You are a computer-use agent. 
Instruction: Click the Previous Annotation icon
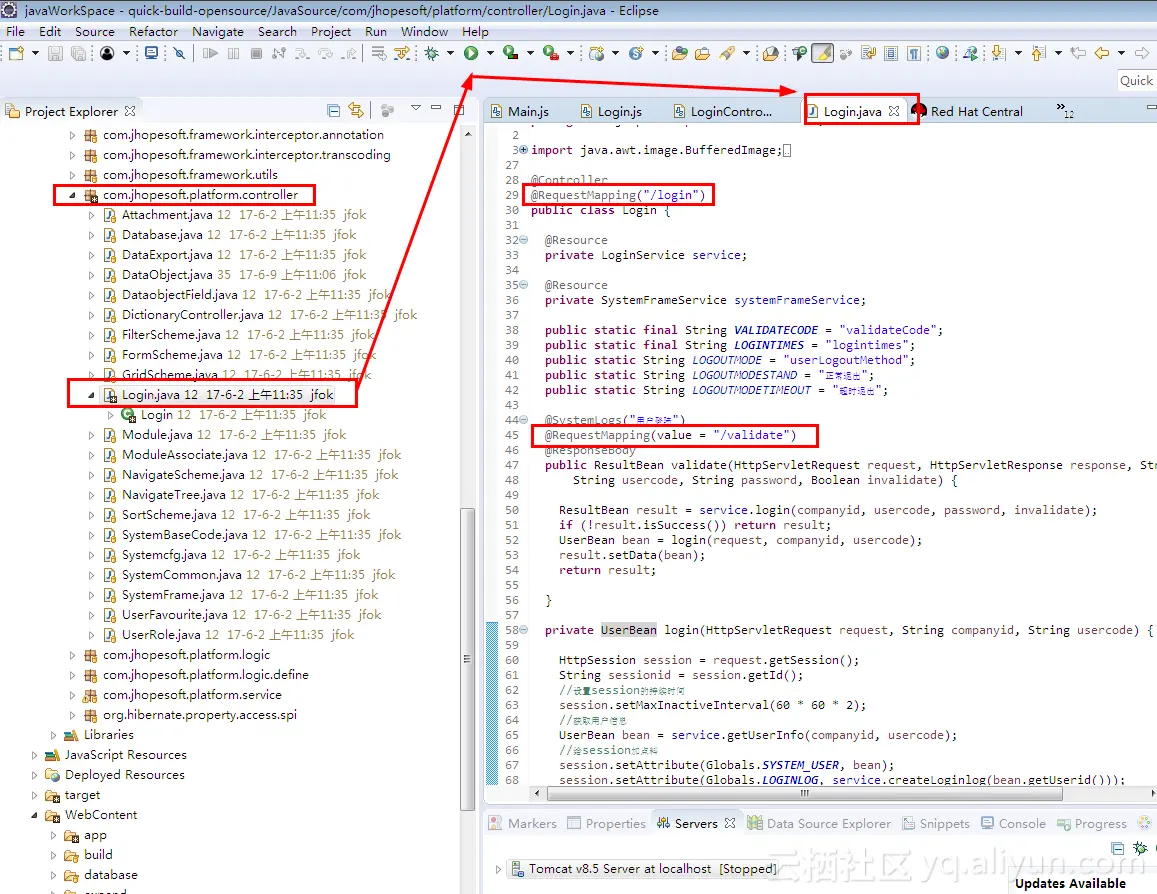[1038, 53]
